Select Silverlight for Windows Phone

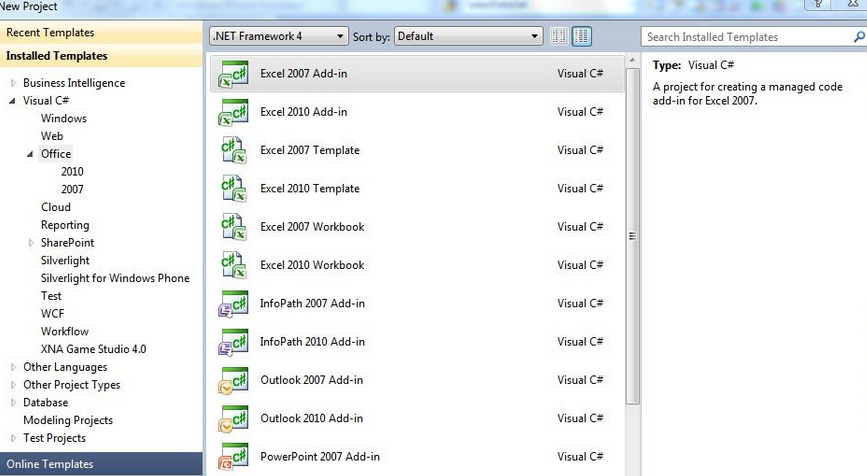[x=115, y=278]
